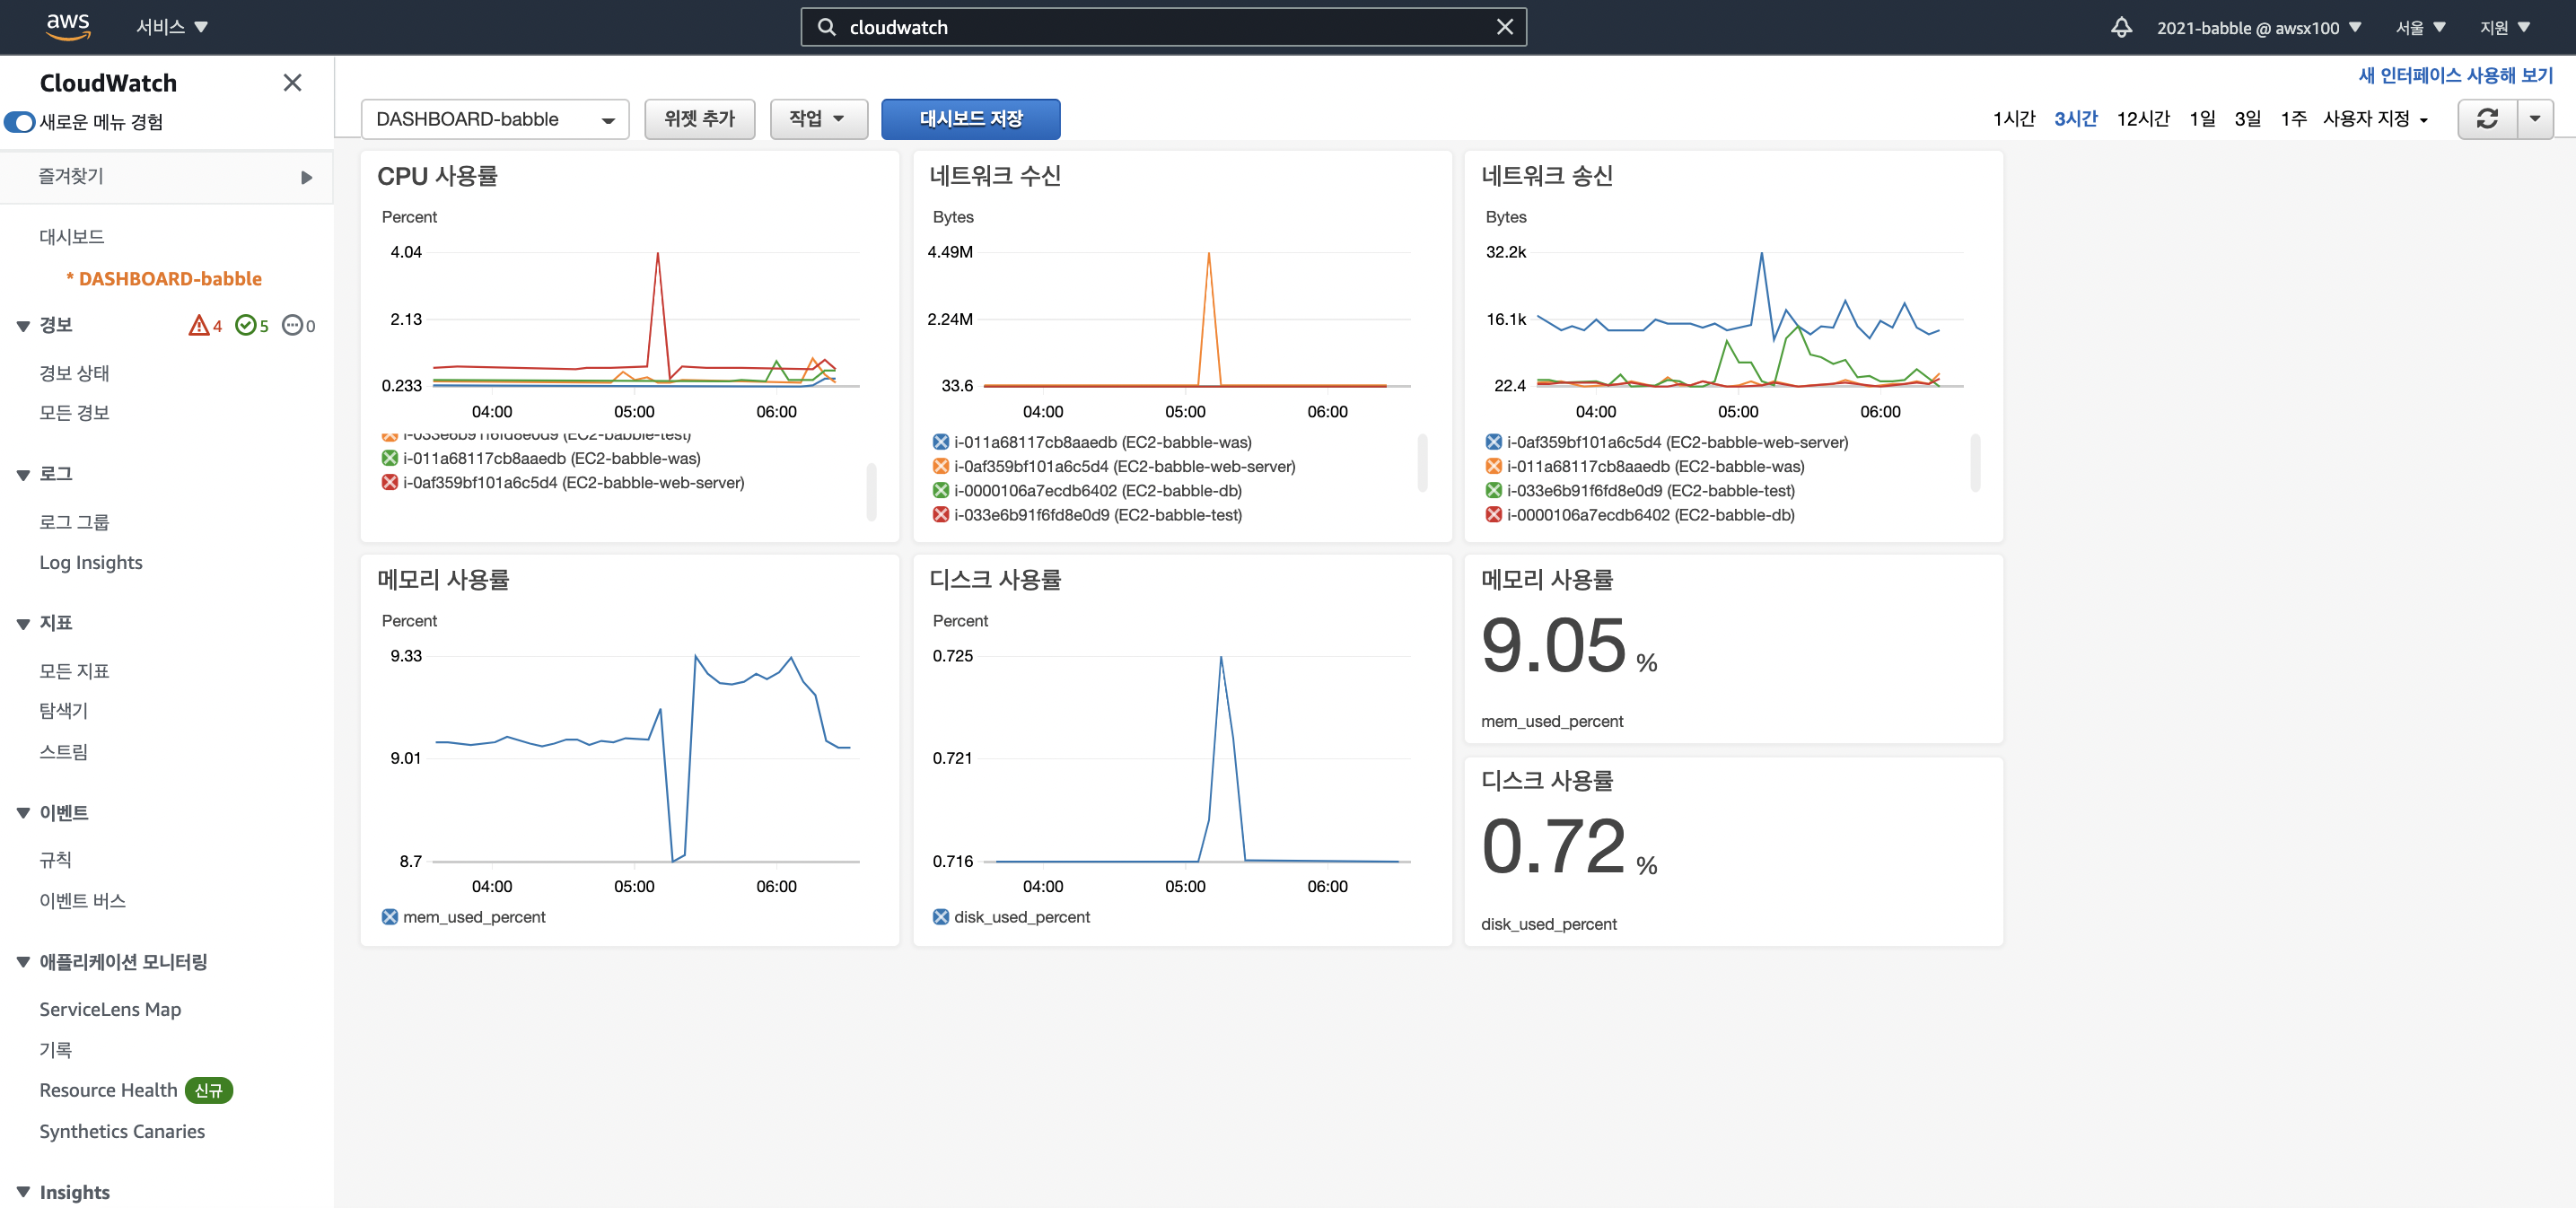Toggle mem_used_percent legend checkbox

[x=390, y=917]
